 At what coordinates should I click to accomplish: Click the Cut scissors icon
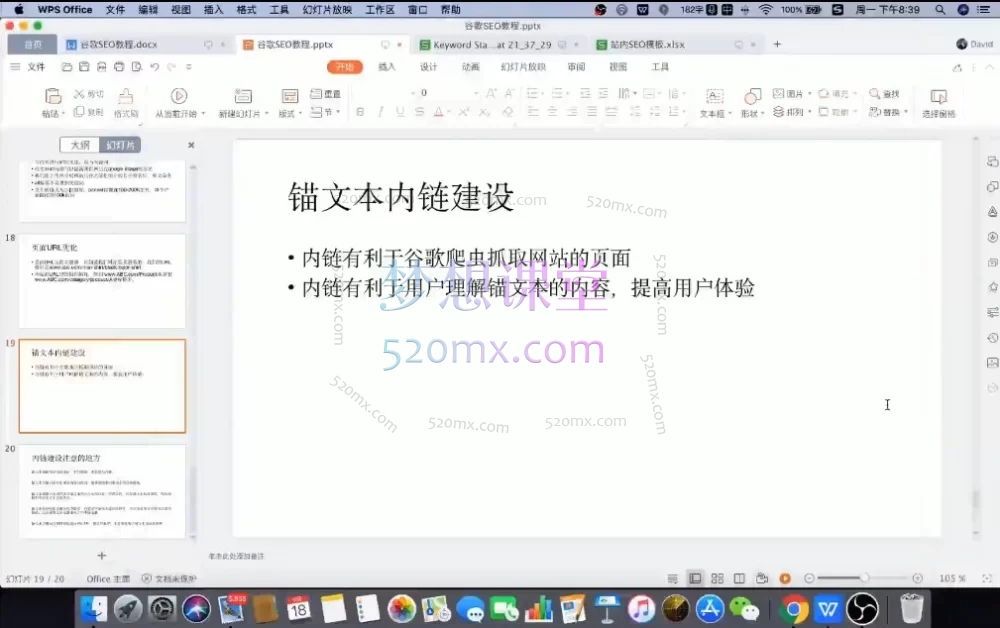click(x=79, y=94)
